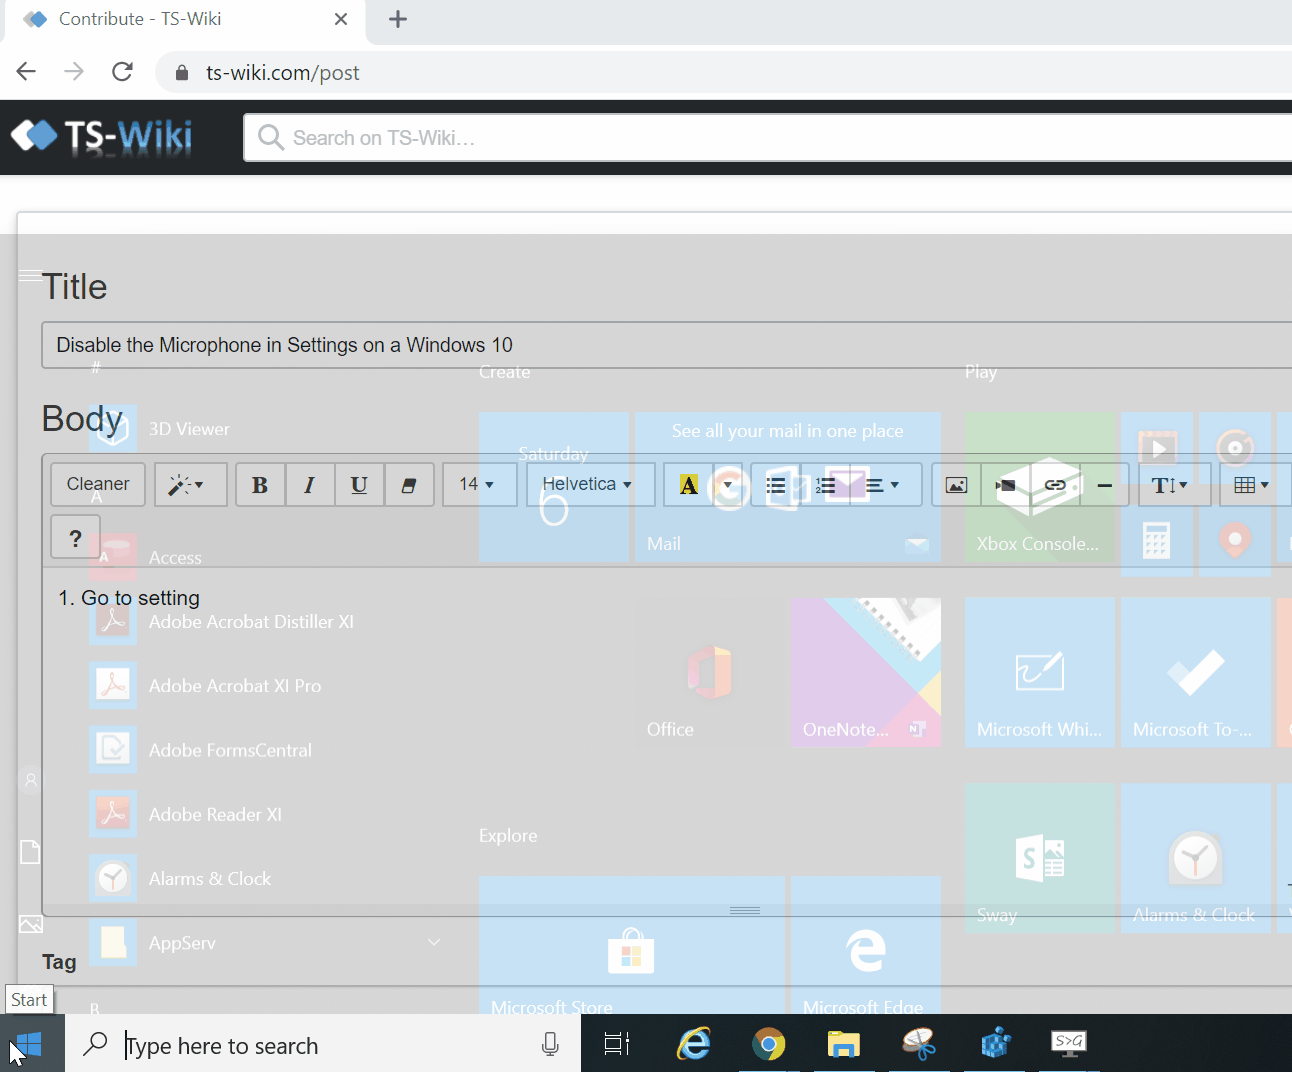The height and width of the screenshot is (1072, 1292).
Task: Click the TS-Wiki logo link
Action: pos(102,136)
